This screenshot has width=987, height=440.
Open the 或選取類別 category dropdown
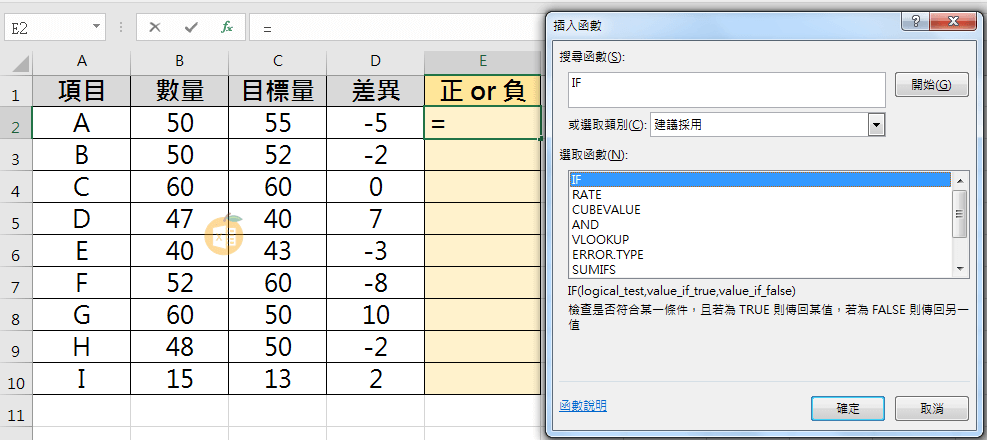click(877, 125)
